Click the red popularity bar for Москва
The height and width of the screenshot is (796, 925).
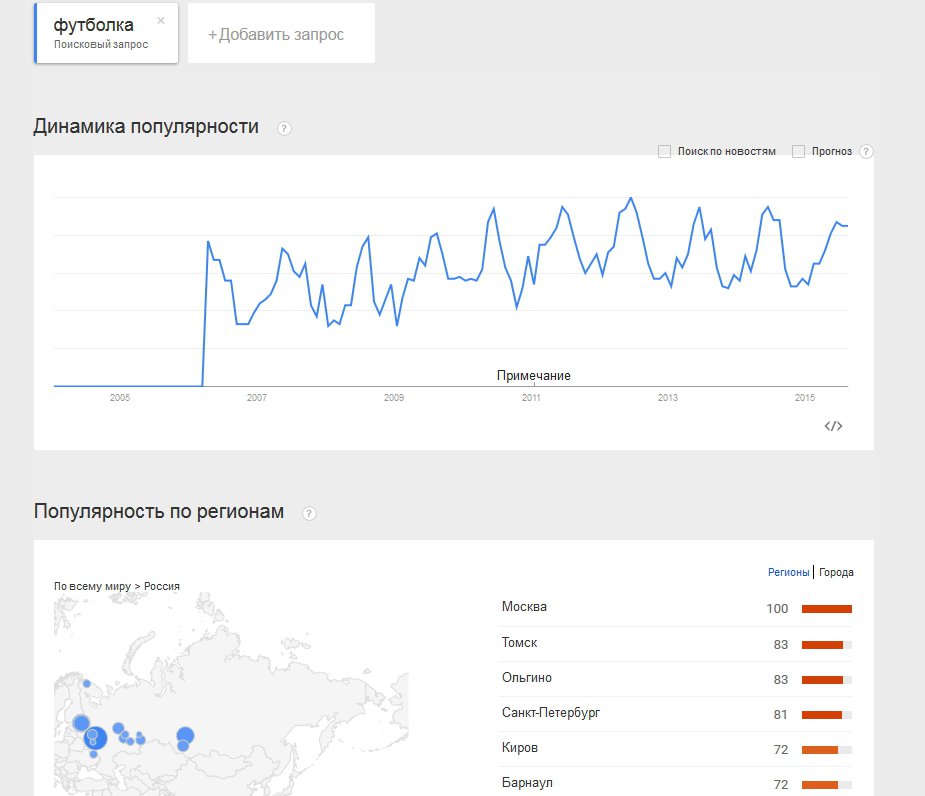(826, 609)
